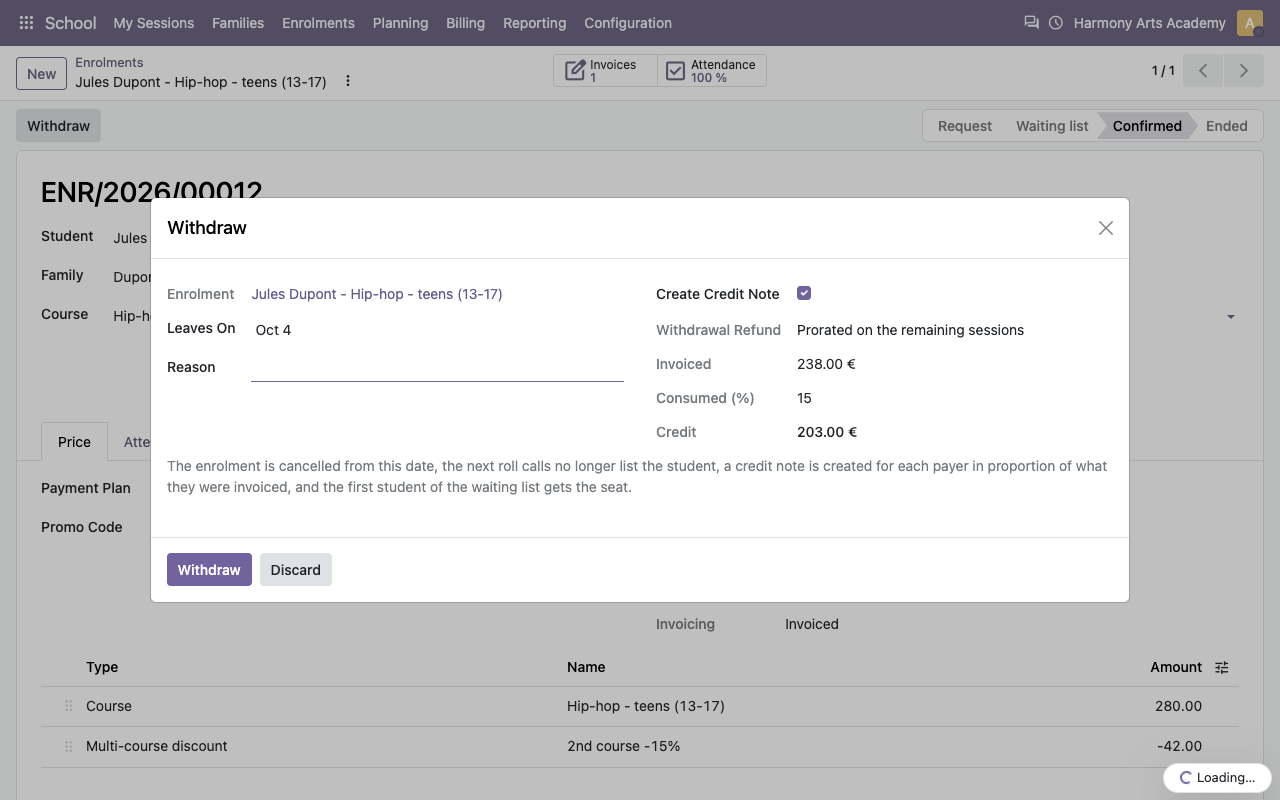This screenshot has width=1280, height=800.
Task: Open the column settings icon beside Amount
Action: point(1222,667)
